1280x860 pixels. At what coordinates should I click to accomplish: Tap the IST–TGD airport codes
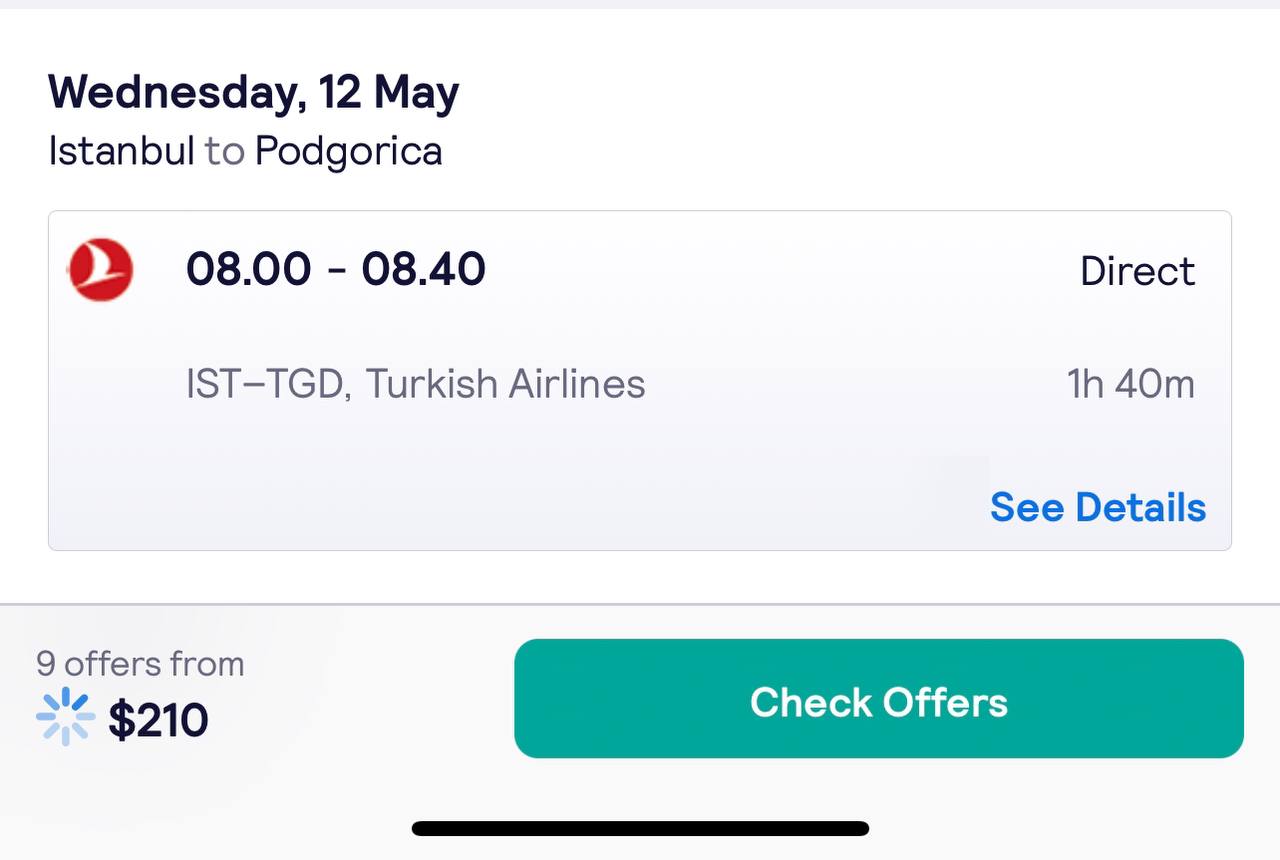point(265,384)
